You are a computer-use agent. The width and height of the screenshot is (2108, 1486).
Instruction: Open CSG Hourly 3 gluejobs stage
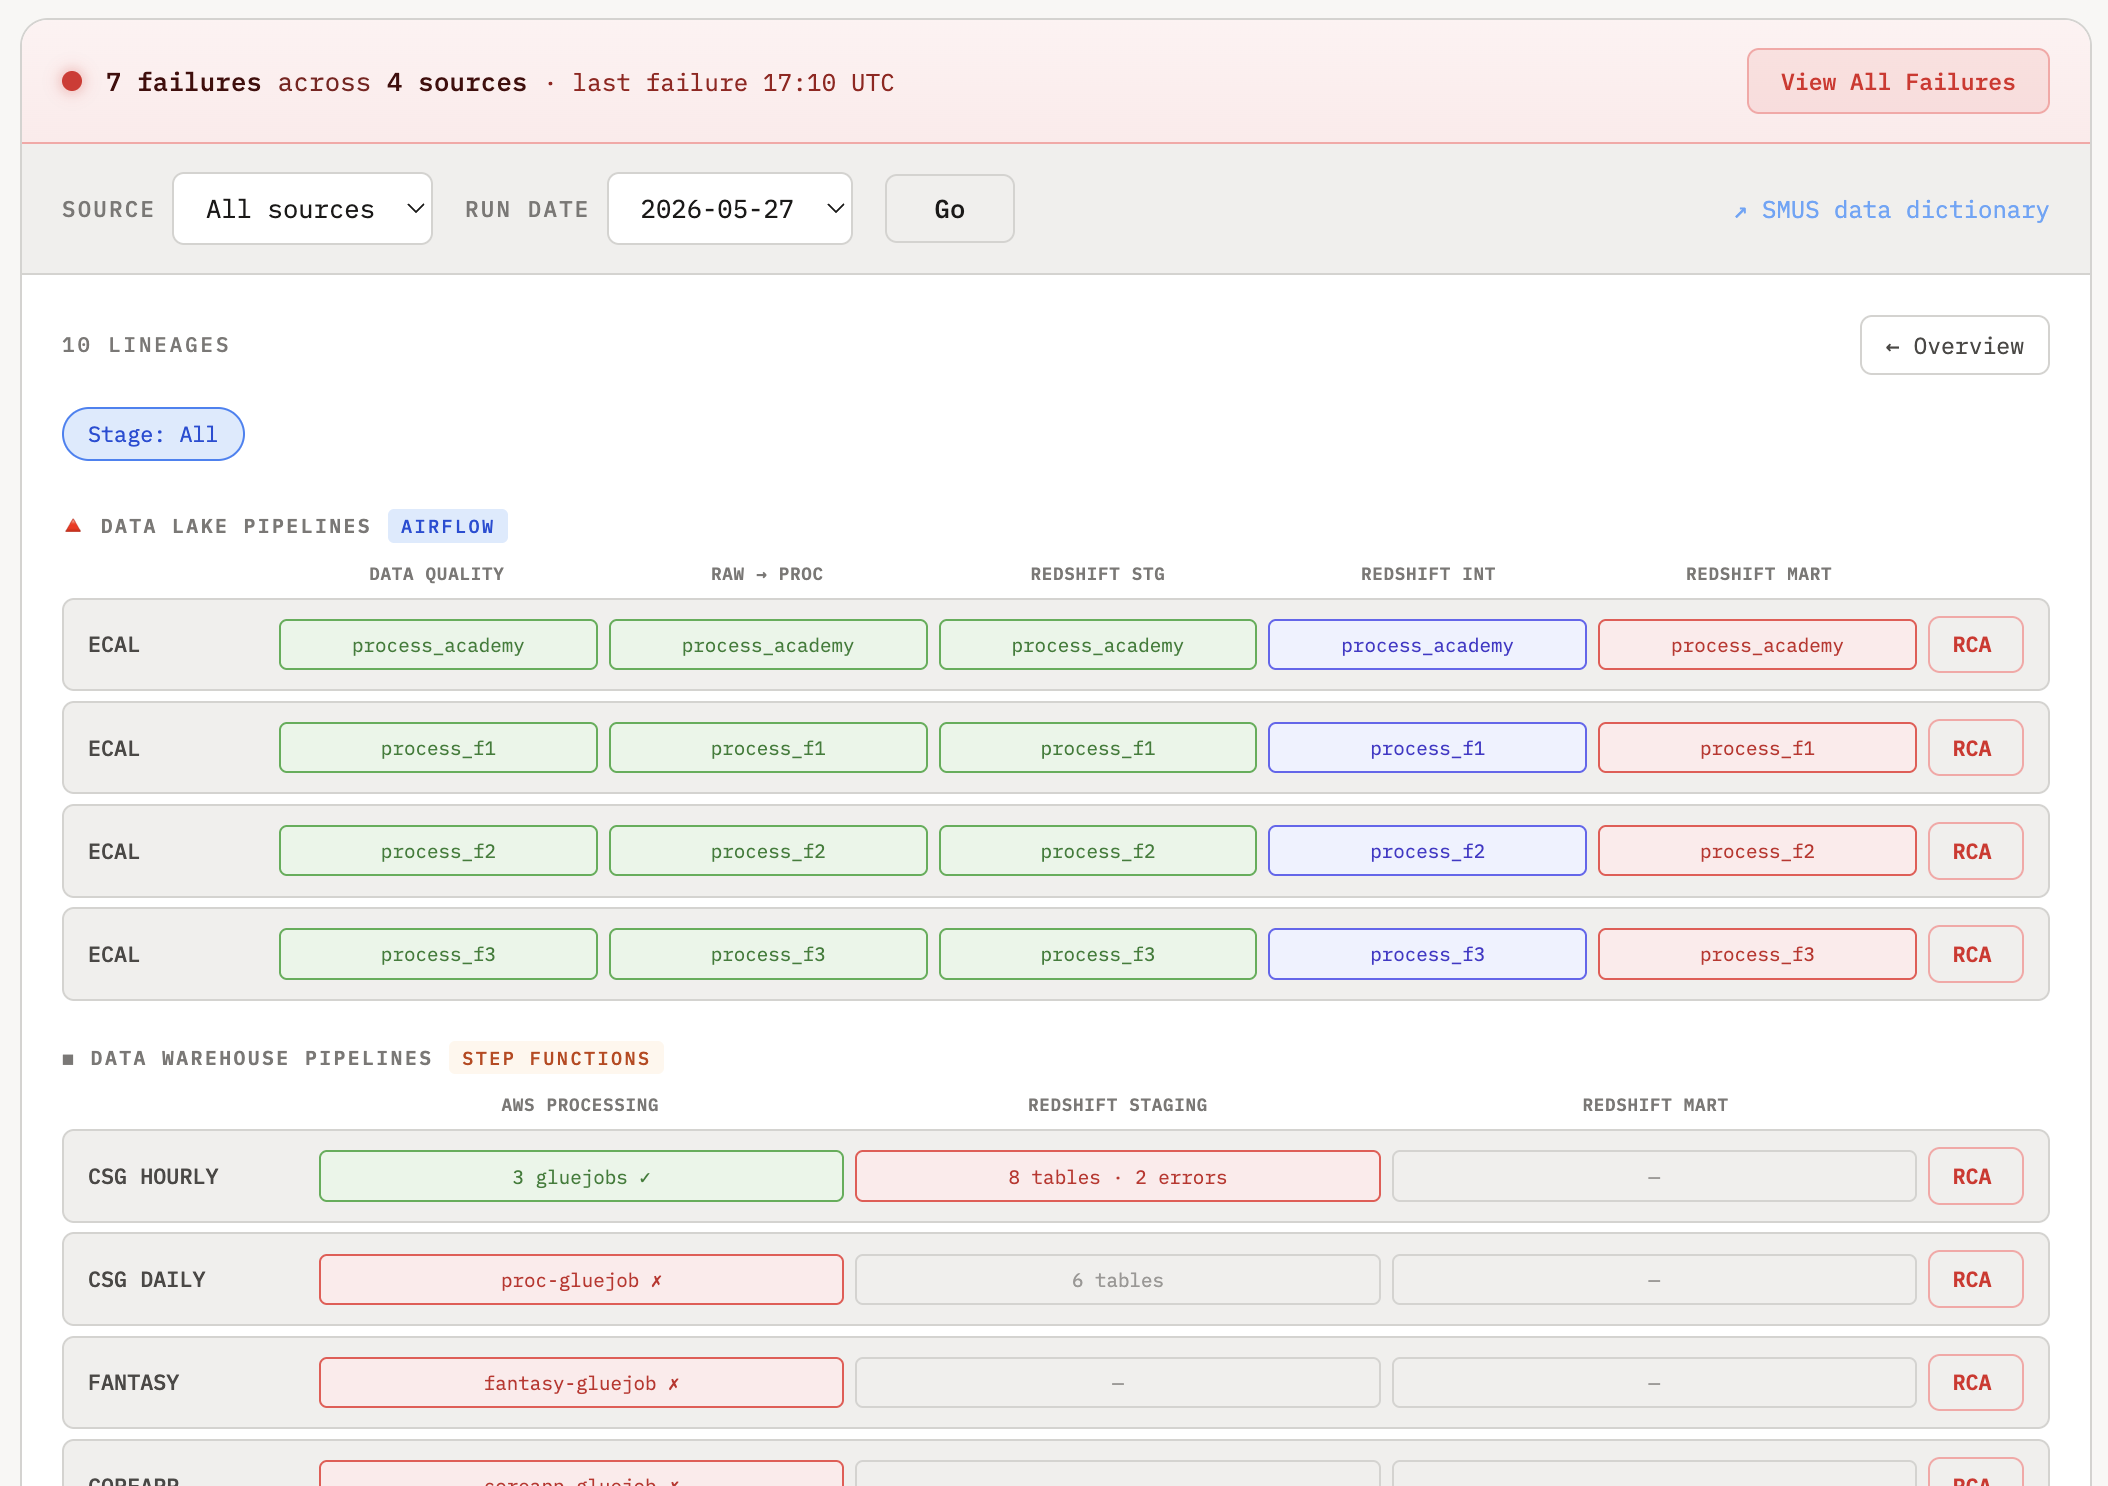581,1177
